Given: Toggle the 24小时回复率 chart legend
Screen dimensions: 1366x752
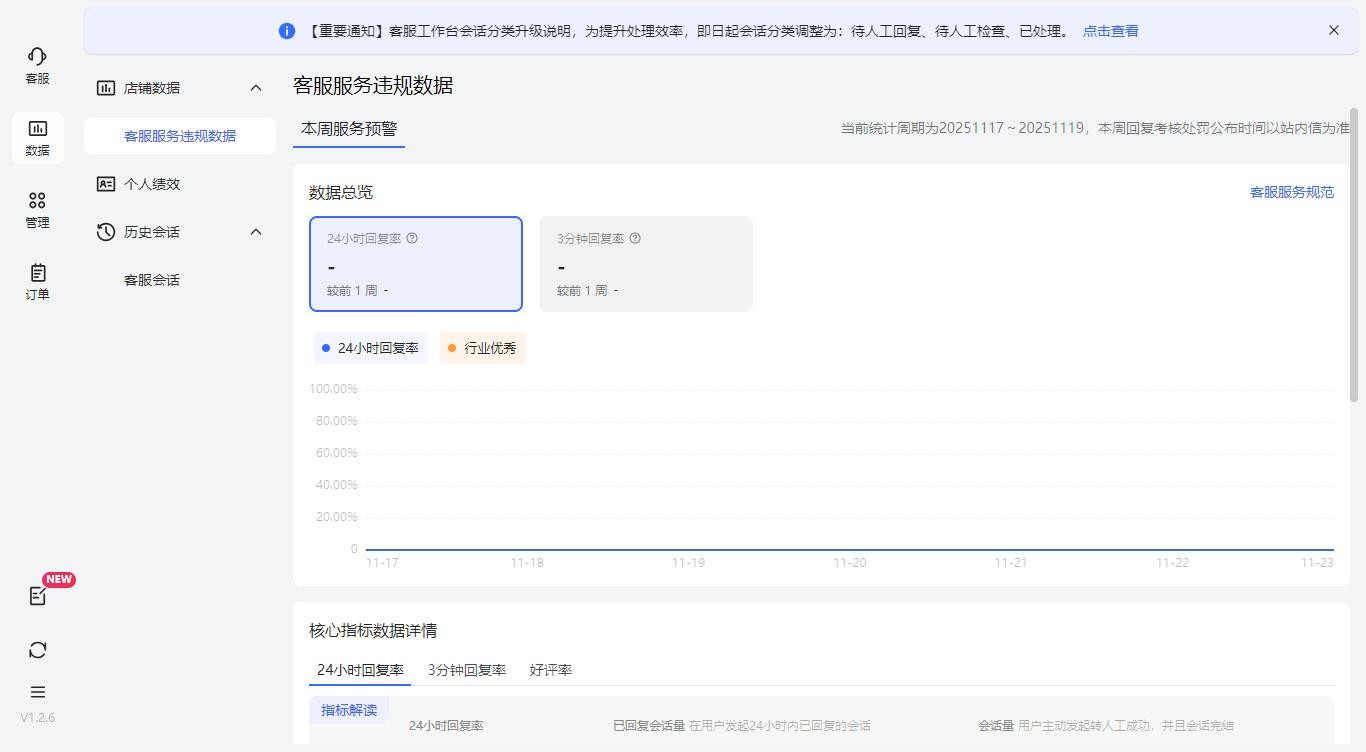Looking at the screenshot, I should click(370, 348).
